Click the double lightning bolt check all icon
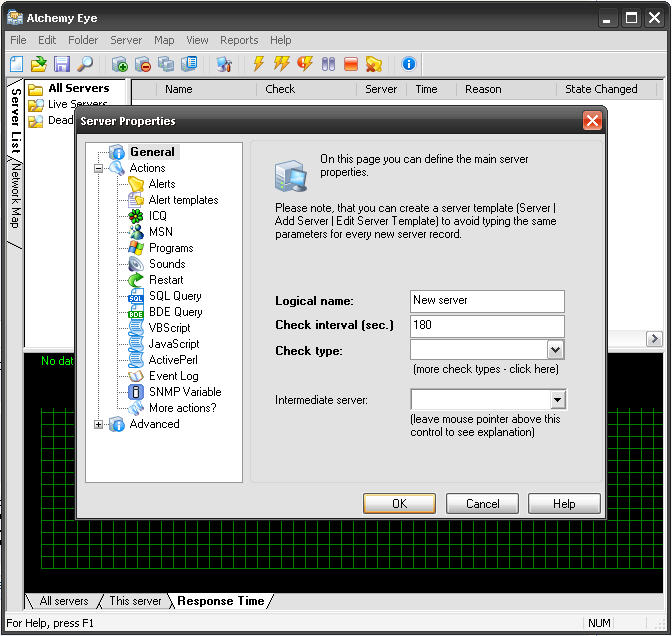This screenshot has width=672, height=636. point(282,64)
